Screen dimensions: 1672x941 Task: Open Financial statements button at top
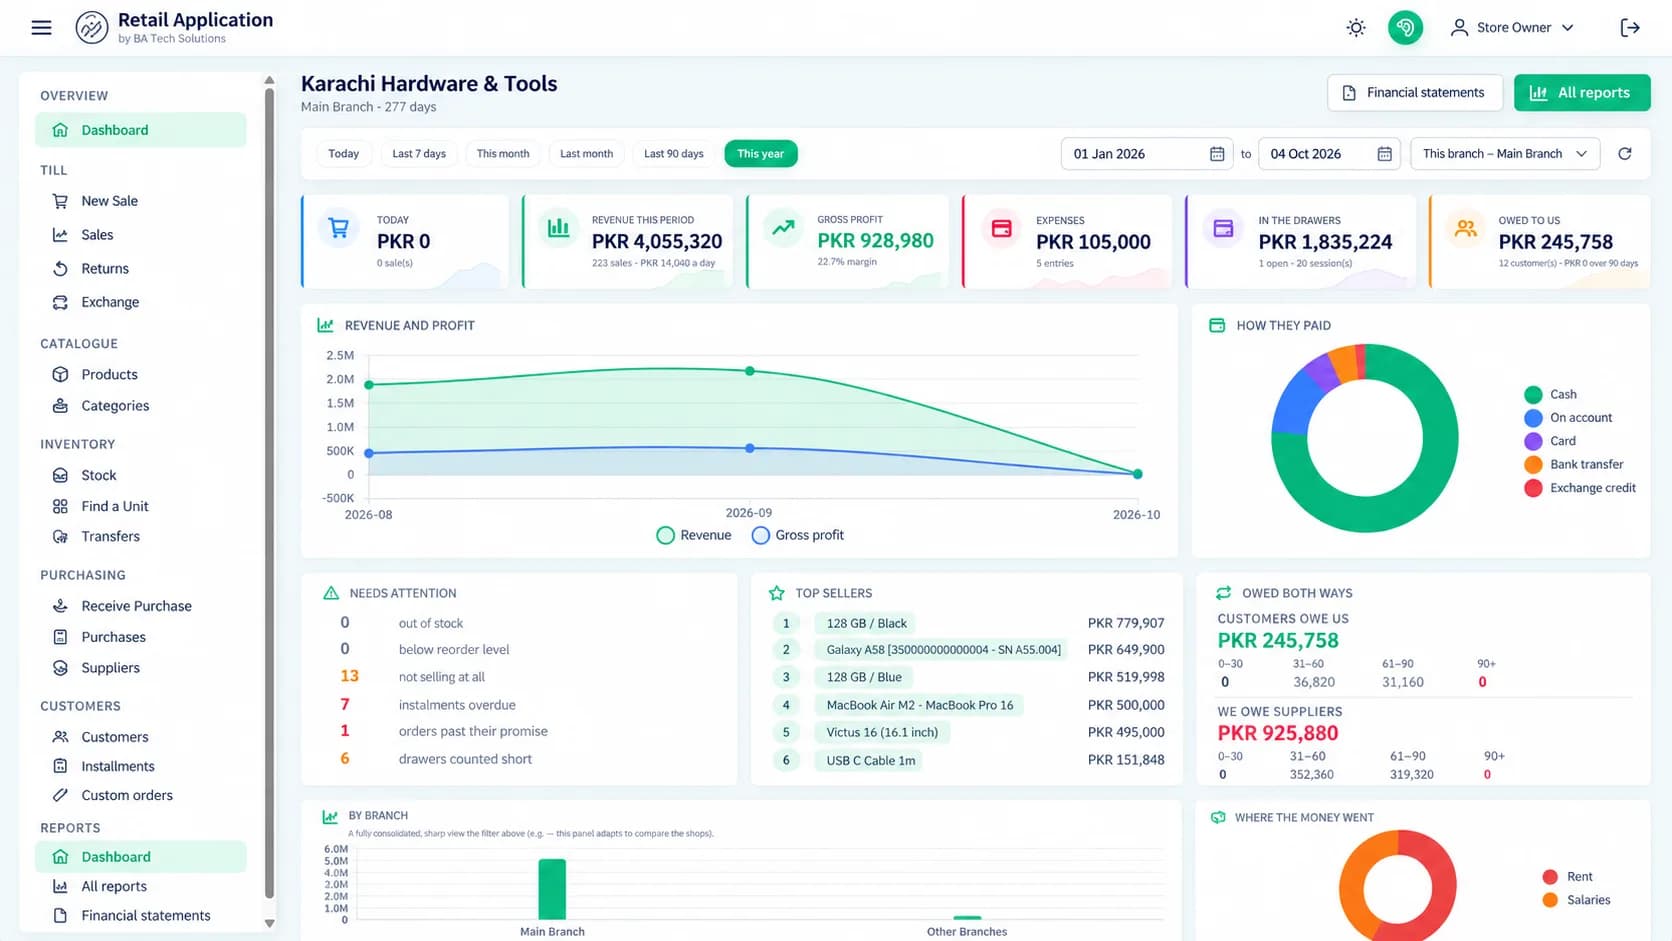coord(1415,93)
